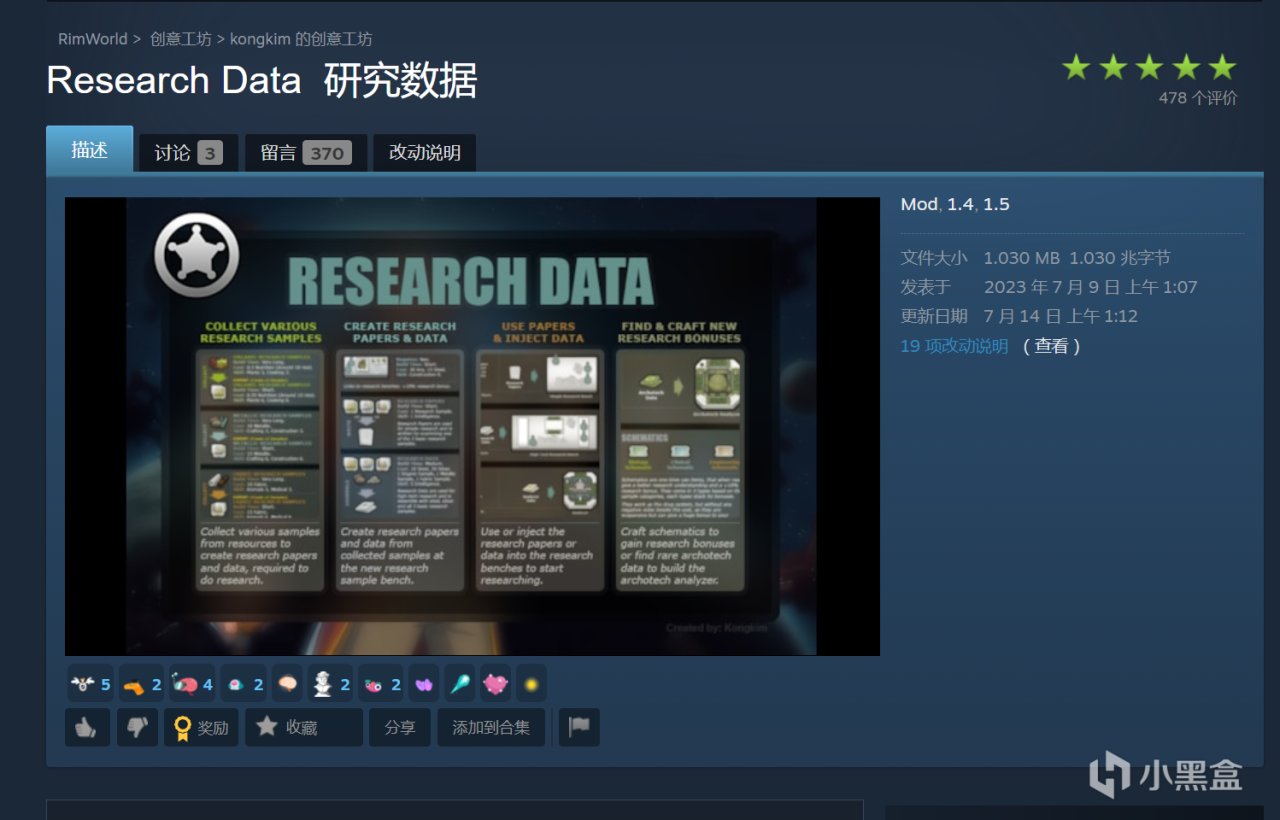Click the Mod tag link
The width and height of the screenshot is (1280, 820).
pyautogui.click(x=919, y=204)
